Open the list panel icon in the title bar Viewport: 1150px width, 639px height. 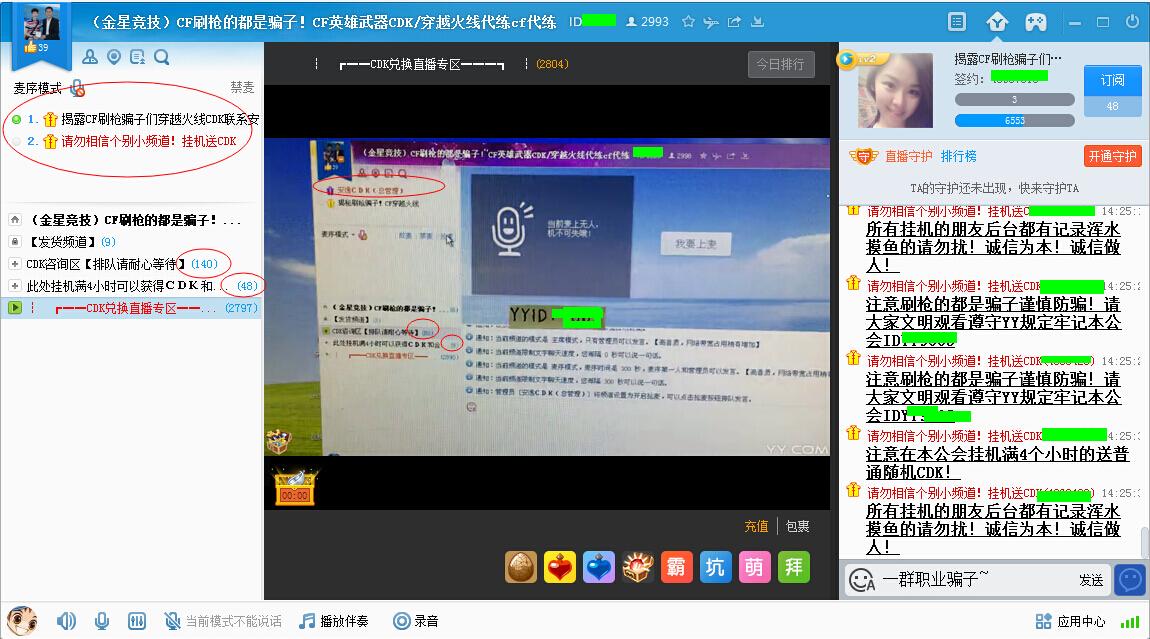957,22
